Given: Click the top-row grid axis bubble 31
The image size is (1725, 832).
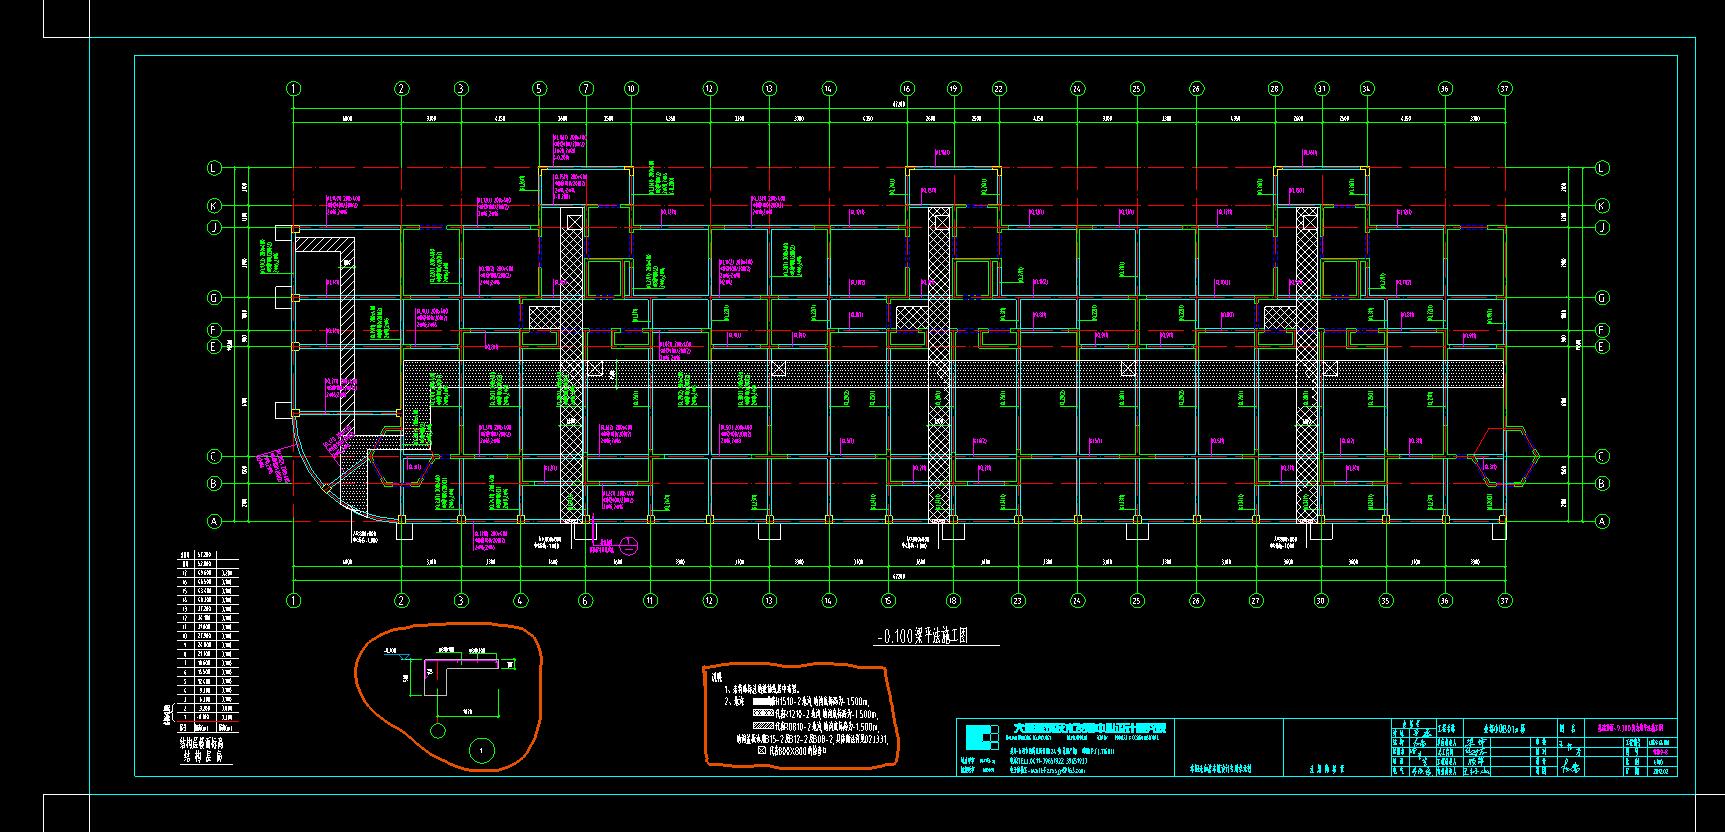Looking at the screenshot, I should [x=1321, y=88].
